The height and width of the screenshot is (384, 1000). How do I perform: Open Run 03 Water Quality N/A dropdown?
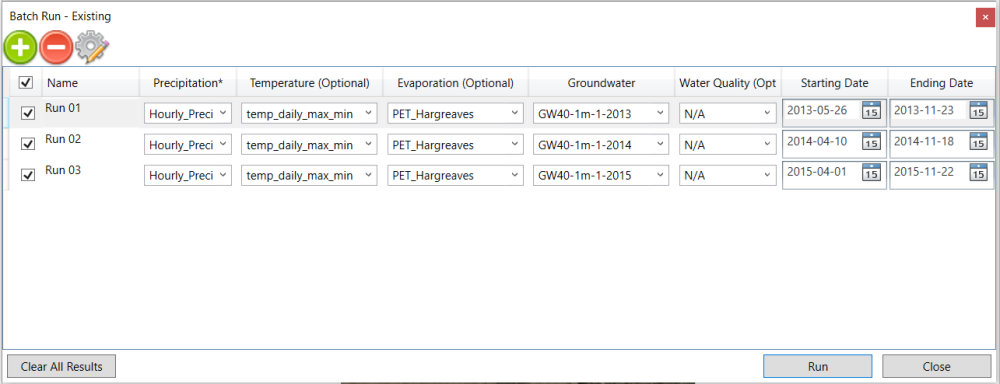click(x=728, y=175)
